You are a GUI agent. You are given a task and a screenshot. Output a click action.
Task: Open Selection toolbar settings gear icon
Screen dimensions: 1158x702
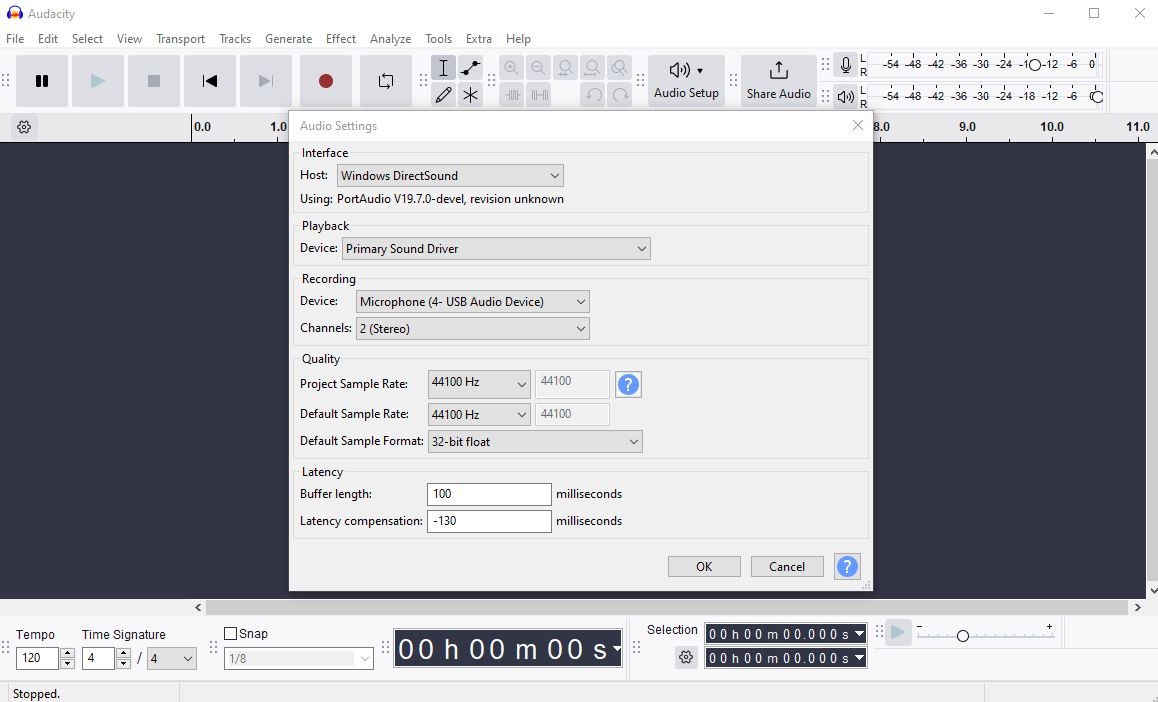[x=686, y=657]
